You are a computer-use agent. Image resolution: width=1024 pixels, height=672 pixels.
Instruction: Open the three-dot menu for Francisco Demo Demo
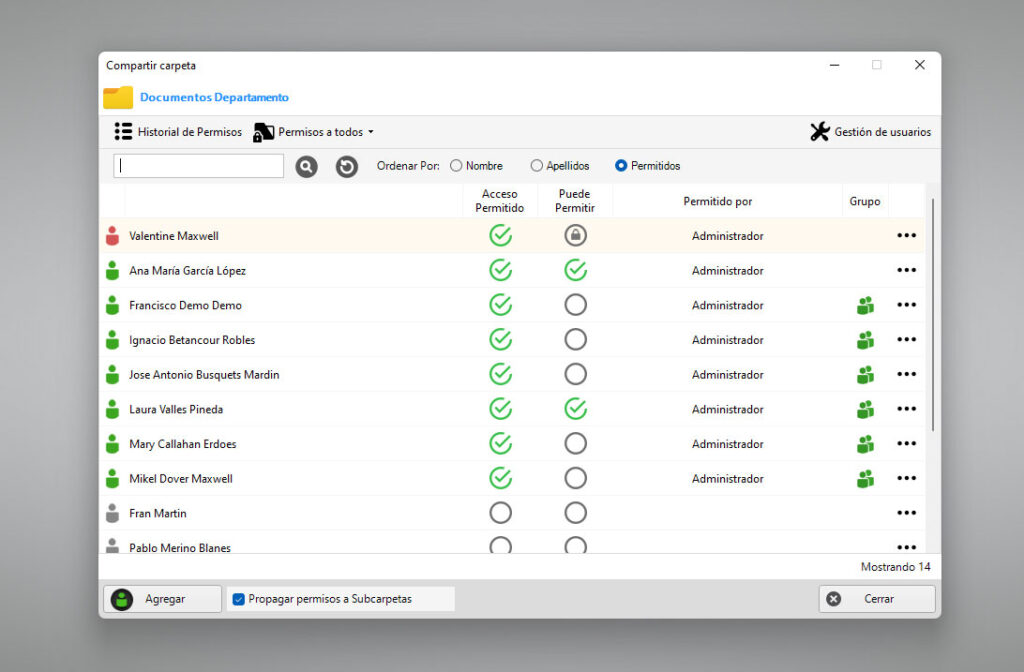click(906, 304)
